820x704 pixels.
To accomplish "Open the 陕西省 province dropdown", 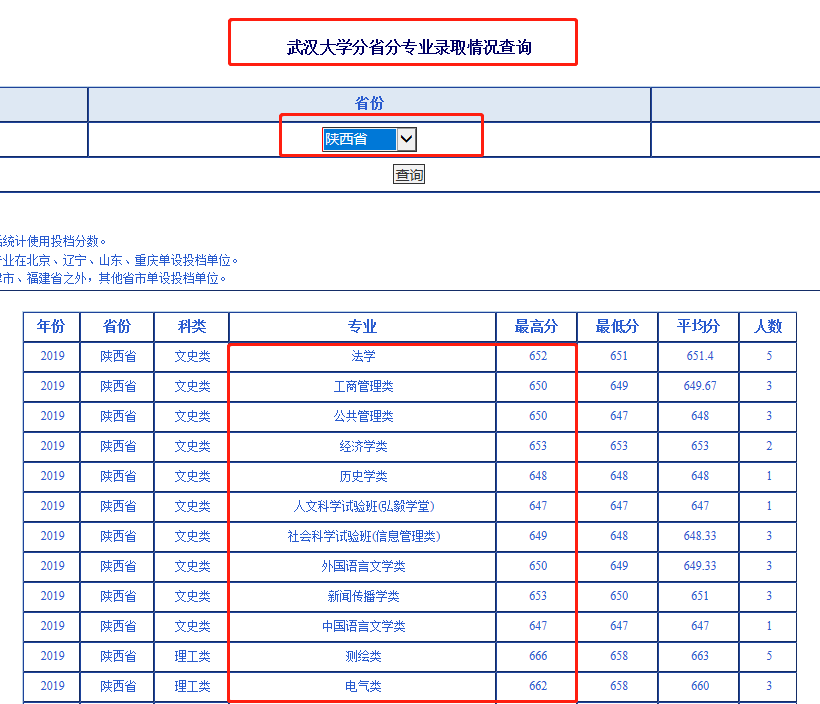I will 369,139.
